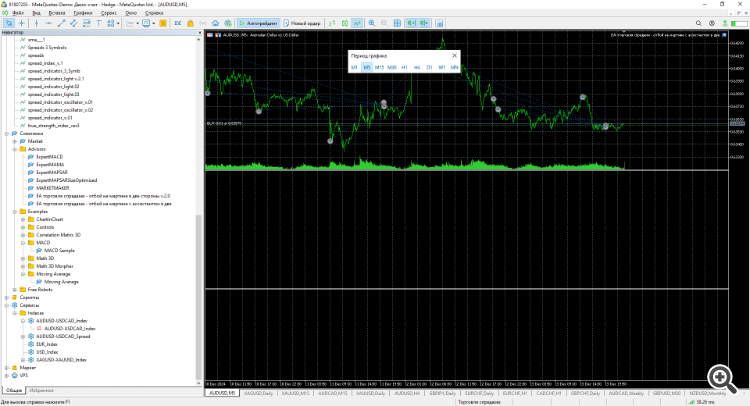Select MARKETMAKER advisor in Navigator
The width and height of the screenshot is (750, 406).
point(53,188)
